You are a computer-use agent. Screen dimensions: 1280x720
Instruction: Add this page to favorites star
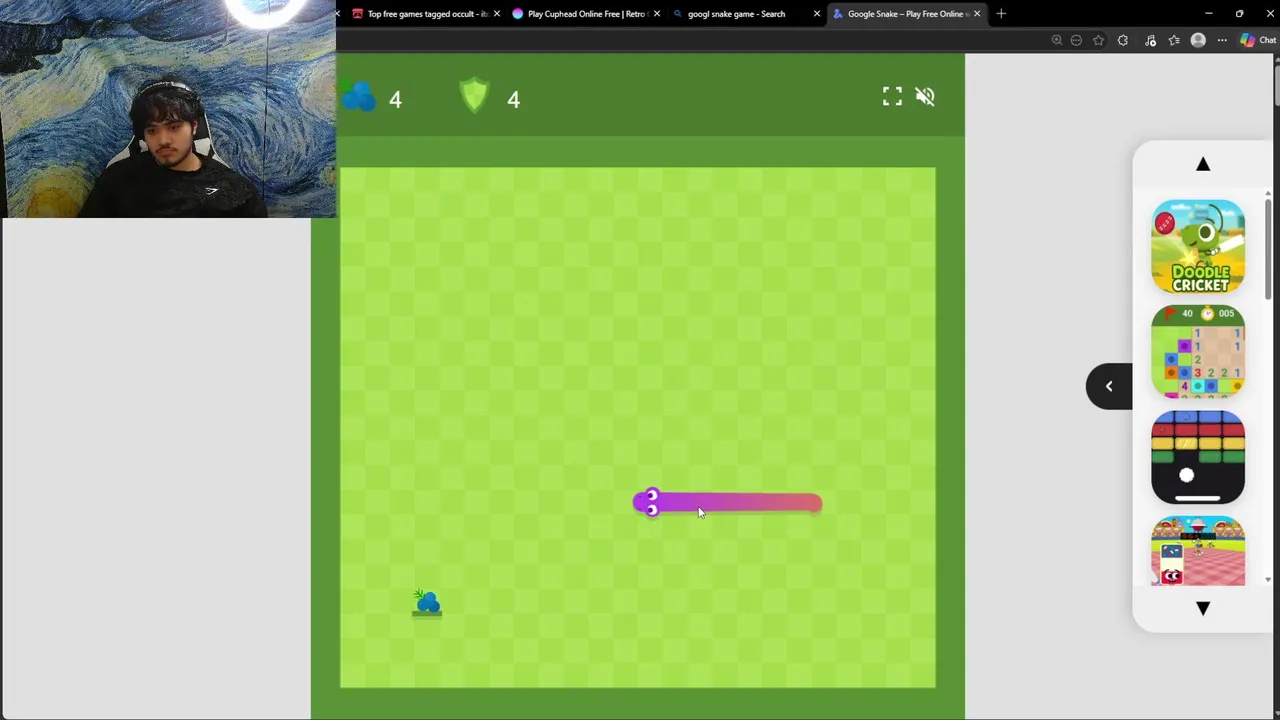1099,40
